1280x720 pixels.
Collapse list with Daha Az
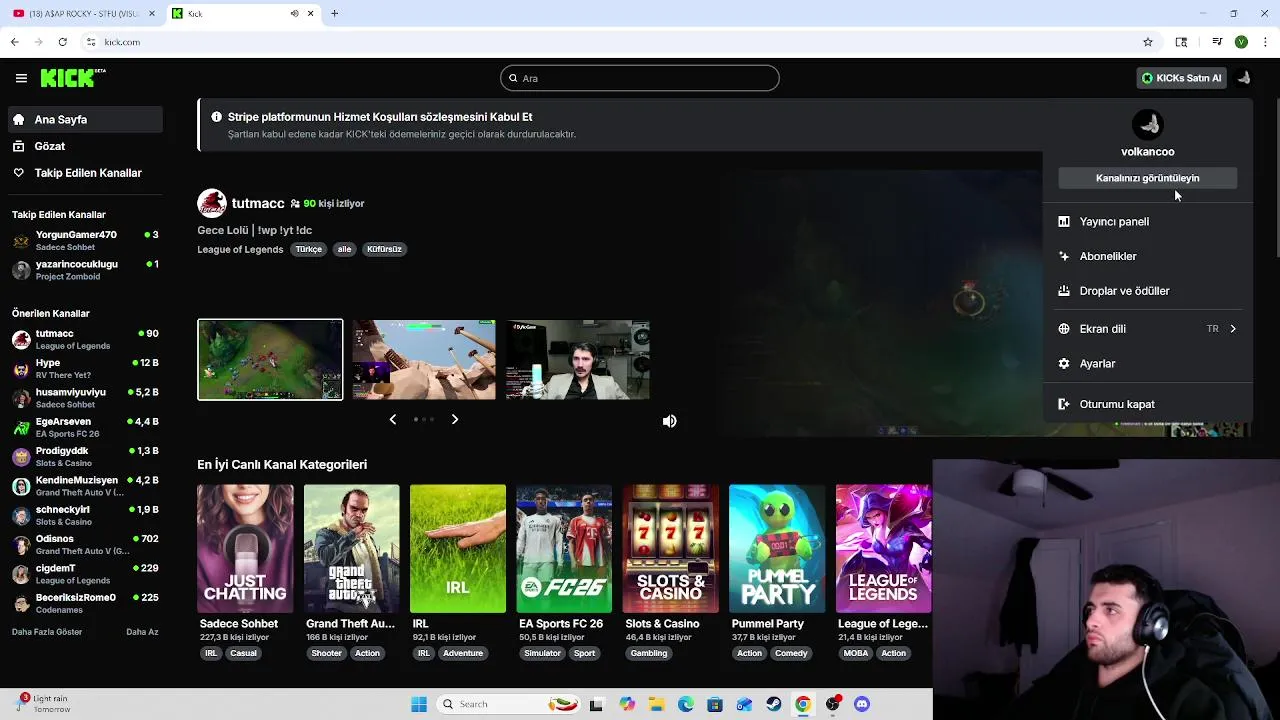pyautogui.click(x=142, y=632)
